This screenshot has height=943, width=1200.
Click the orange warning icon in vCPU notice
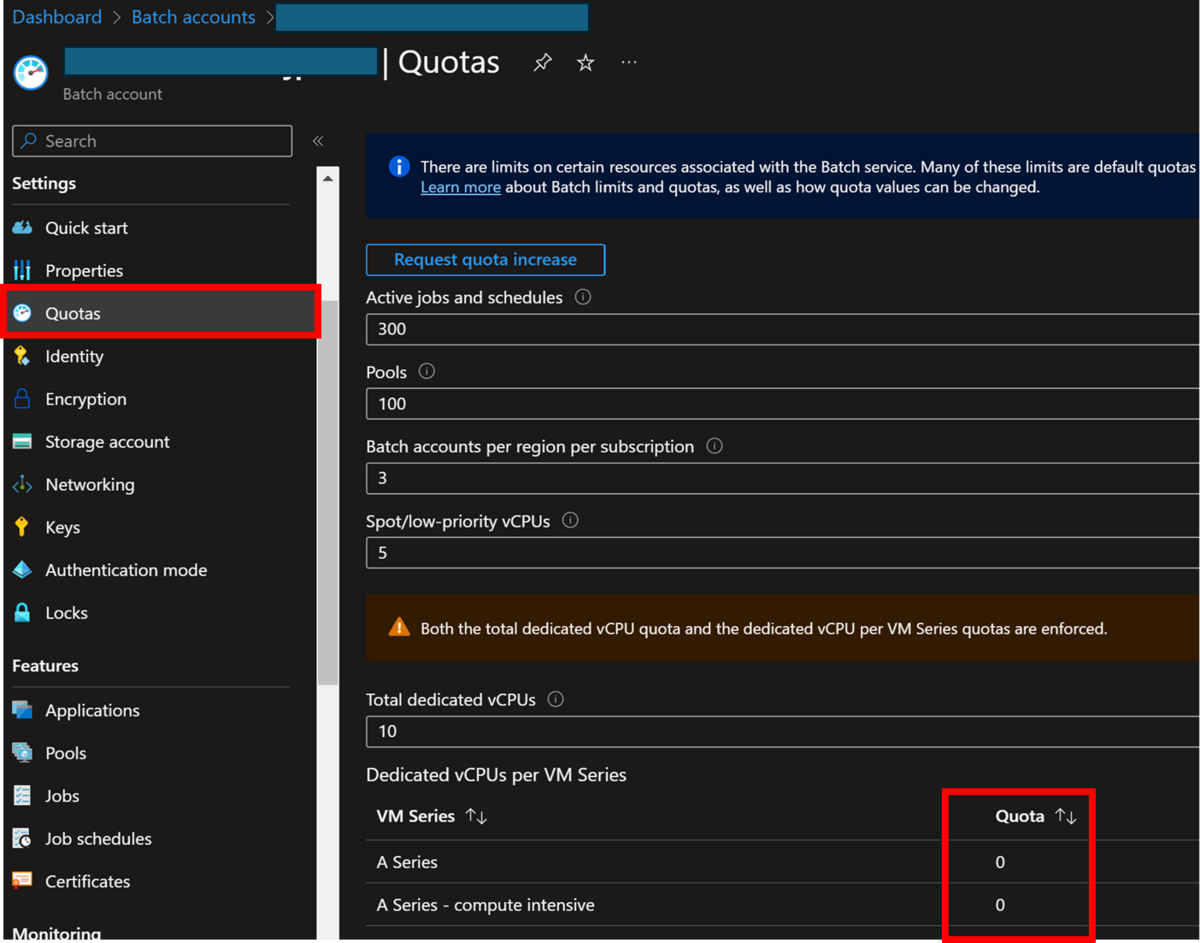pyautogui.click(x=399, y=628)
